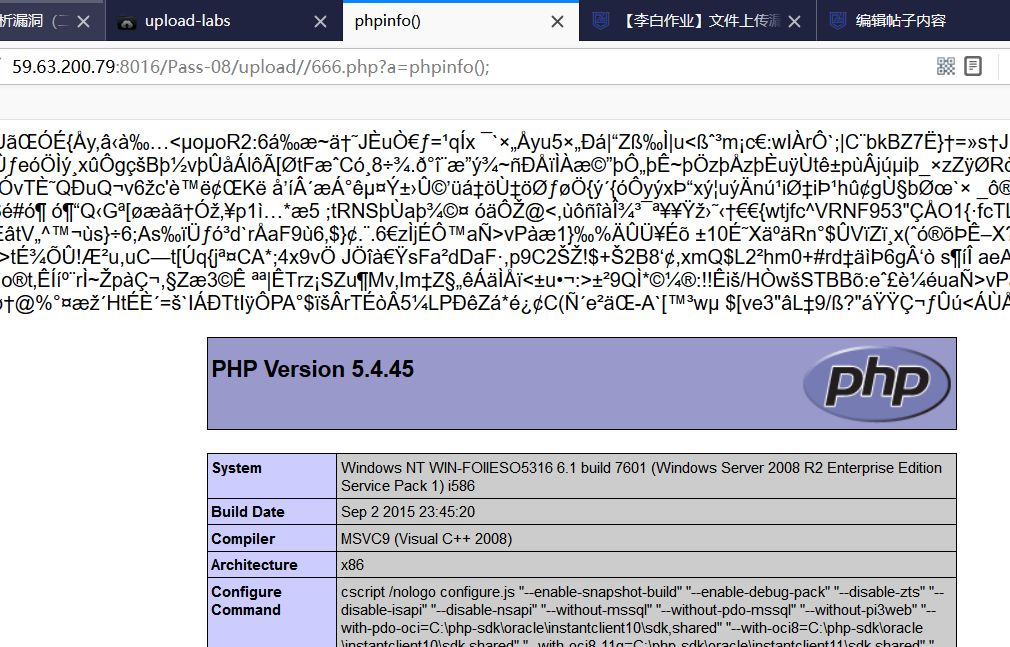Open the QR code icon in address bar
Screen dimensions: 1010x647
coord(946,66)
